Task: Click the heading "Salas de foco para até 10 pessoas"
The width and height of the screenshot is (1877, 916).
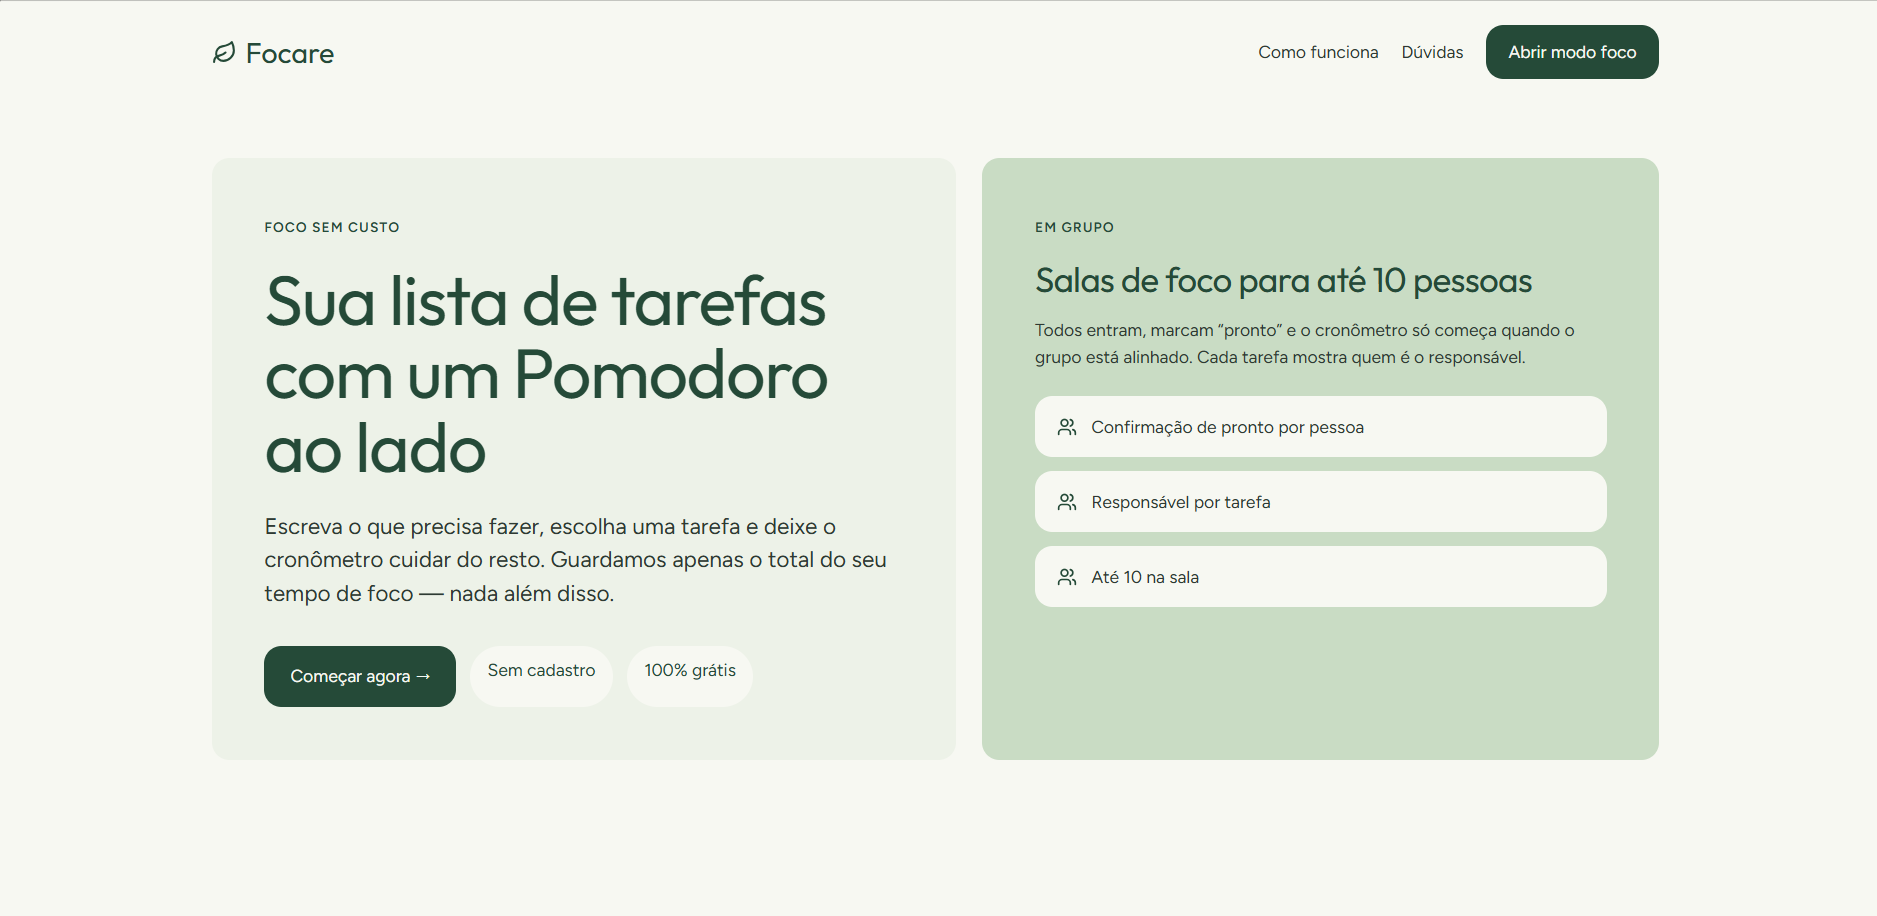Action: click(x=1283, y=281)
